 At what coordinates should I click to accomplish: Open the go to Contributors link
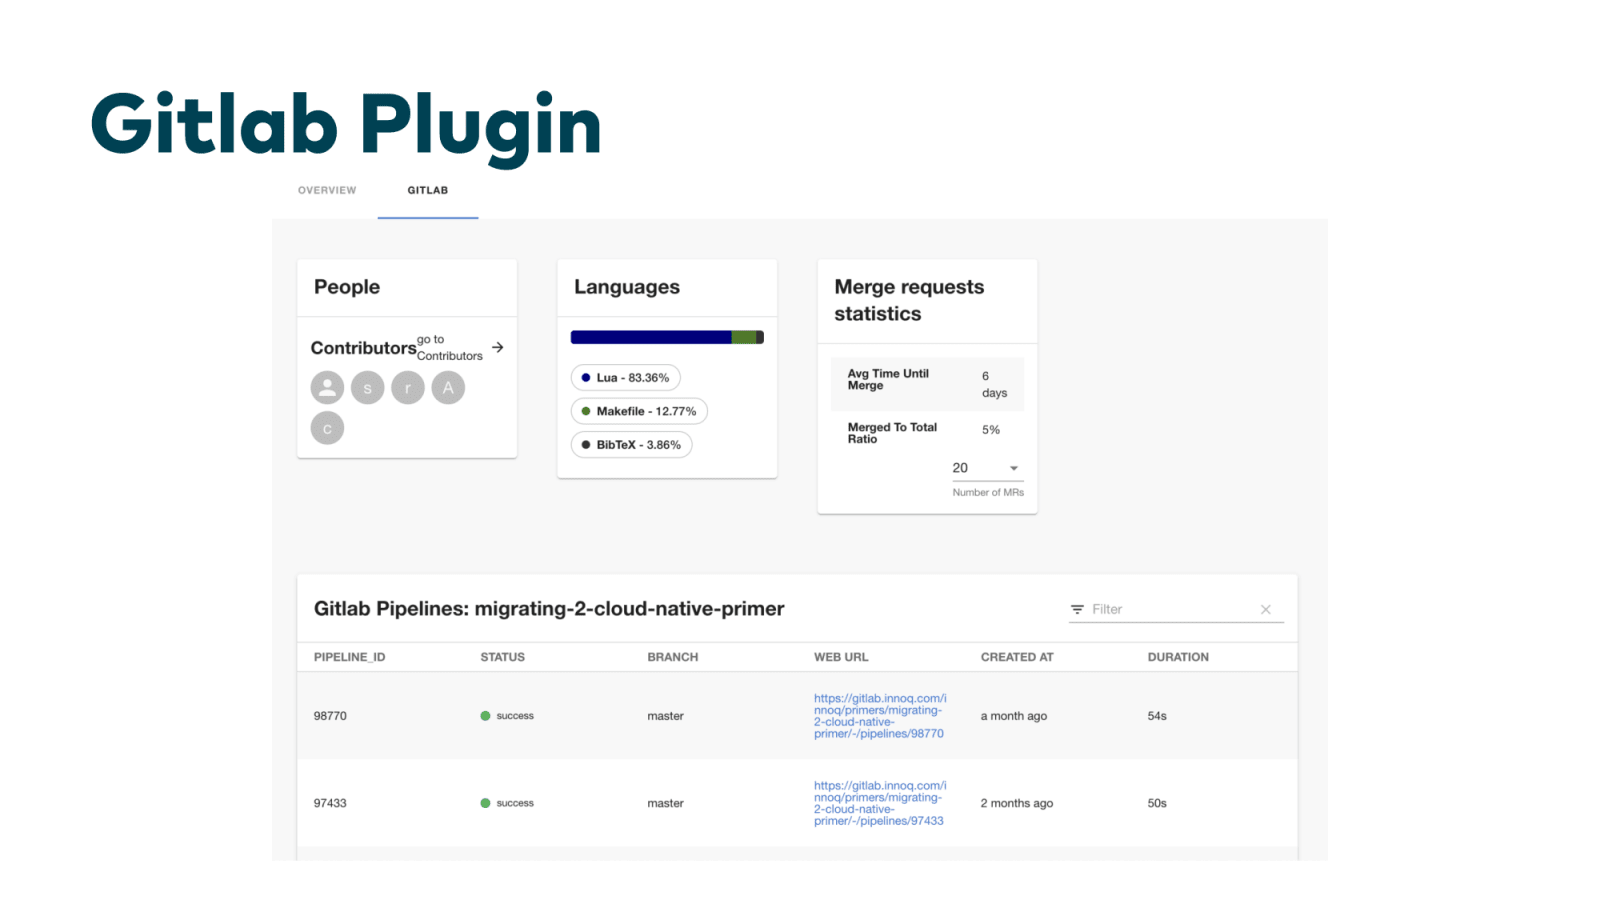pyautogui.click(x=450, y=348)
